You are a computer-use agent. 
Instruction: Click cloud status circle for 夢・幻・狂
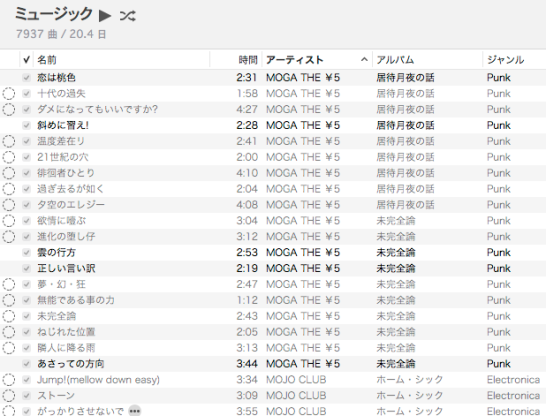click(x=9, y=284)
